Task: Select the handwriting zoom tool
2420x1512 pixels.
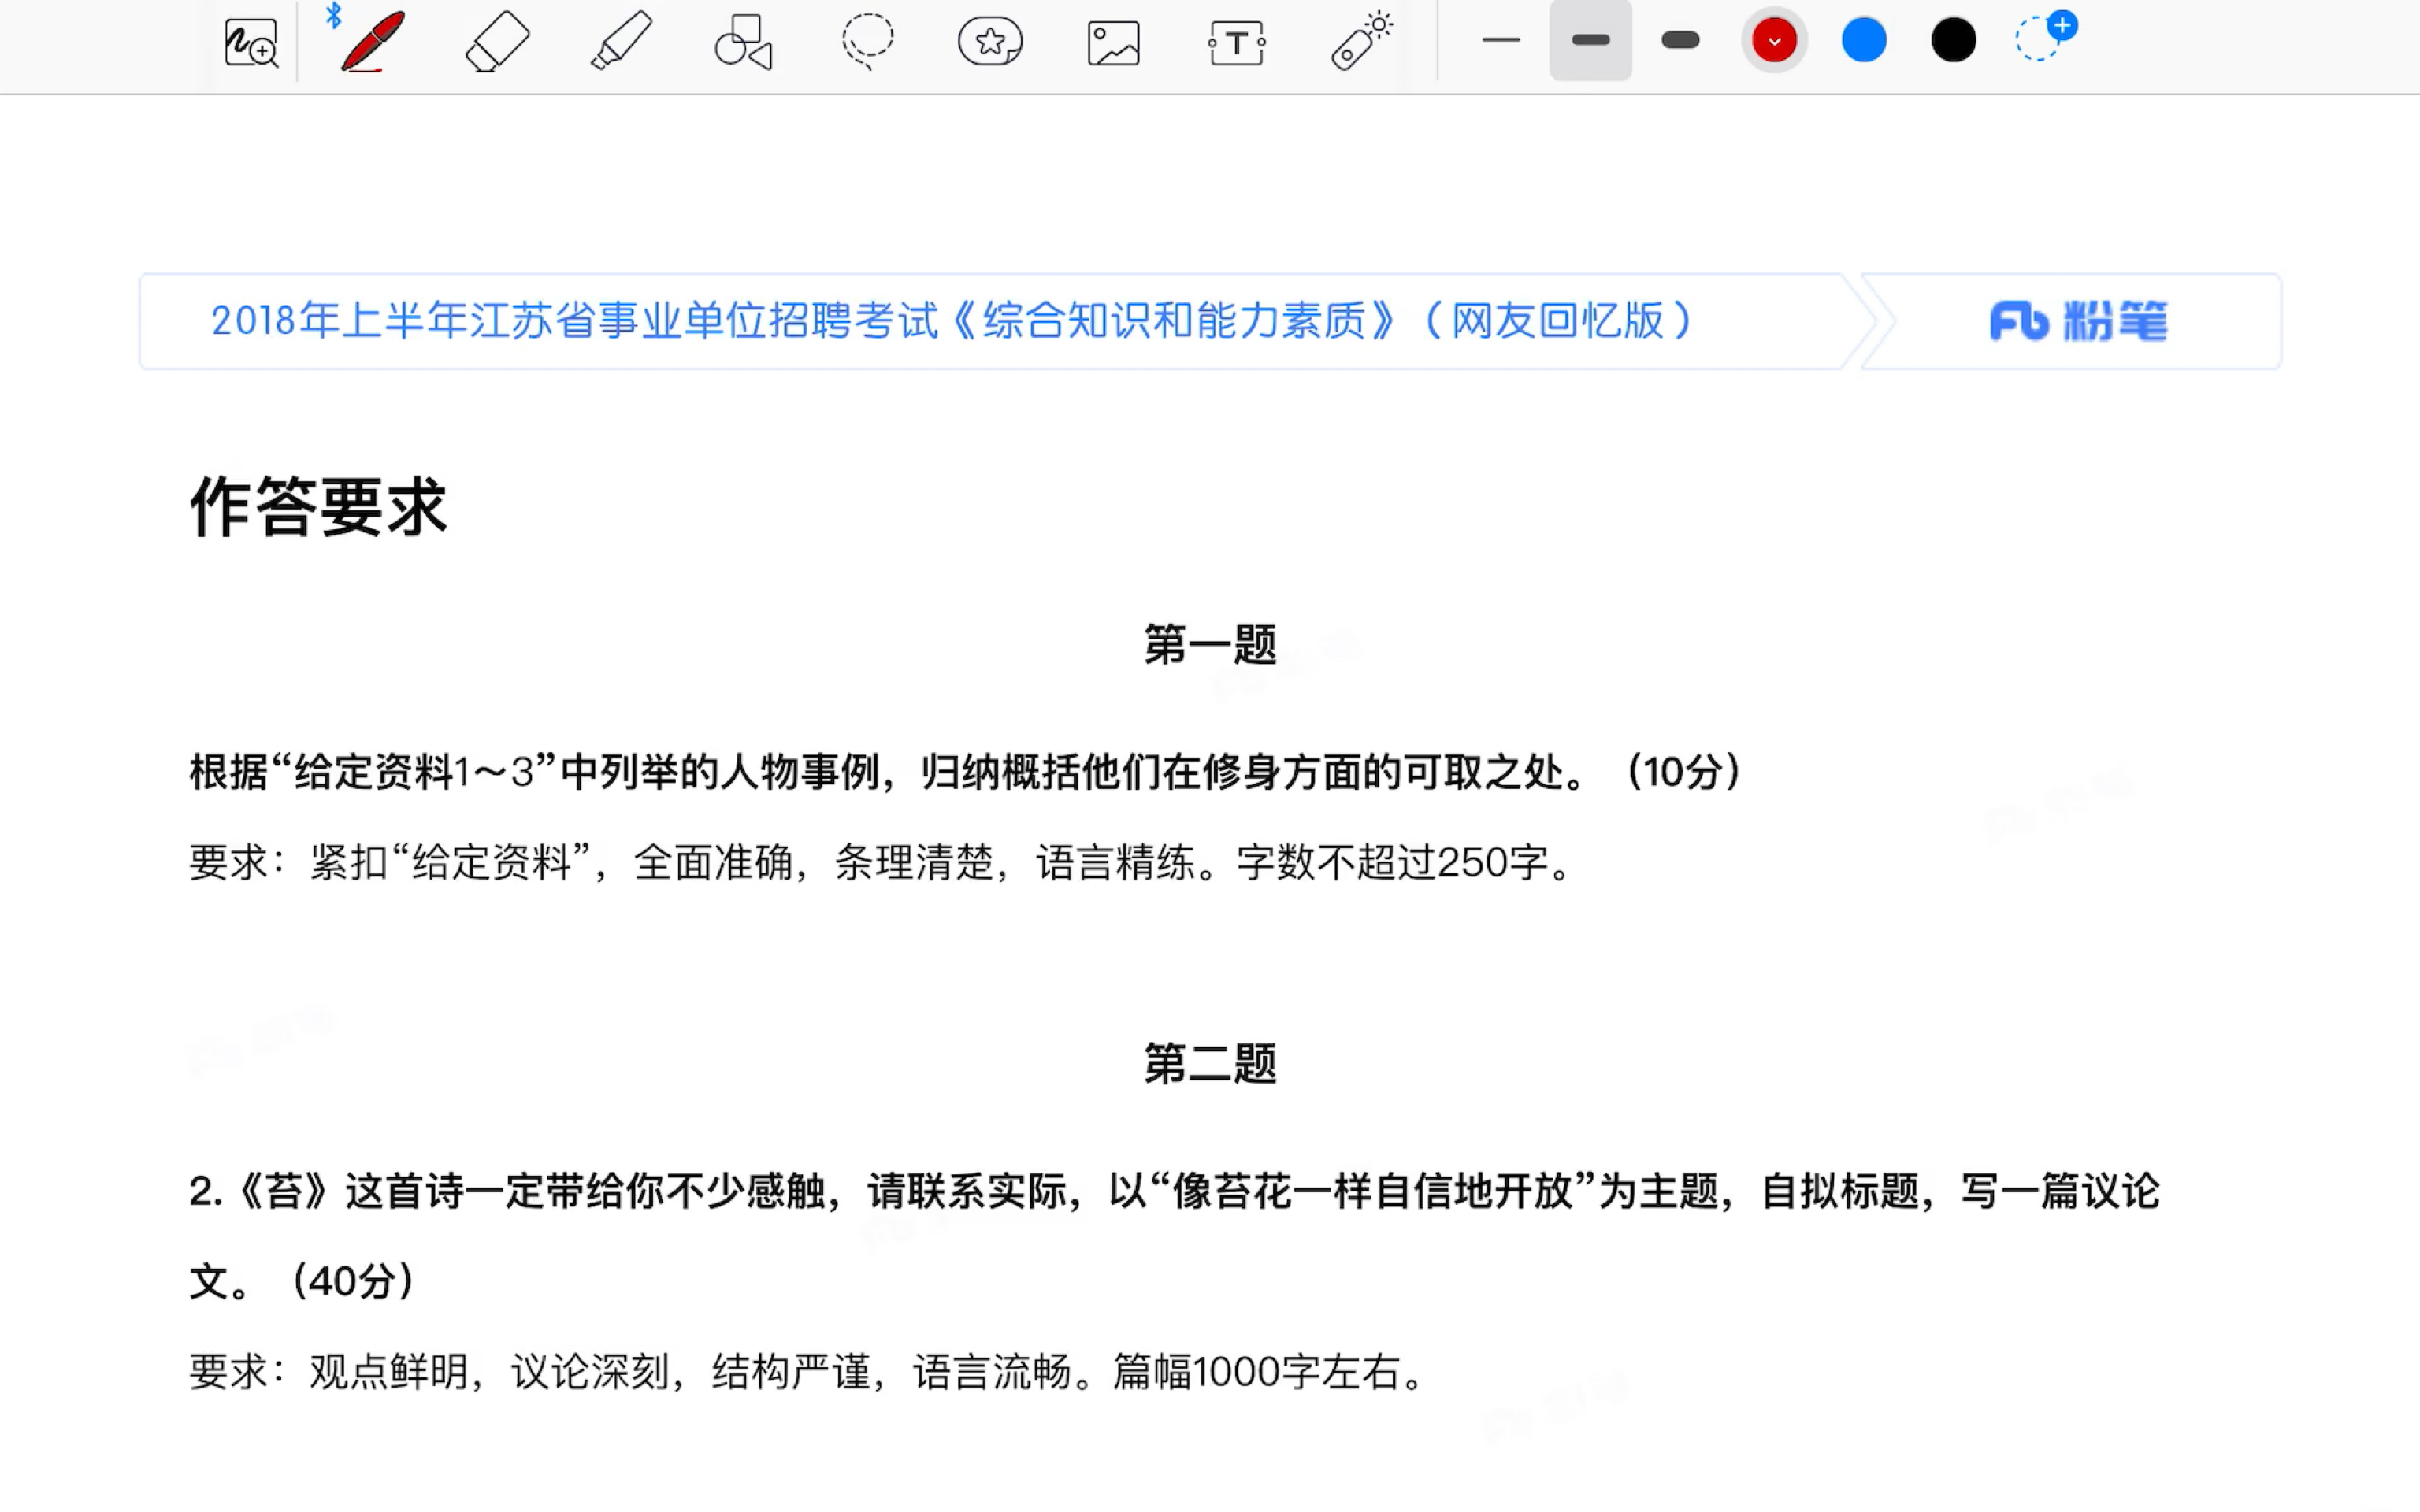Action: pyautogui.click(x=250, y=42)
